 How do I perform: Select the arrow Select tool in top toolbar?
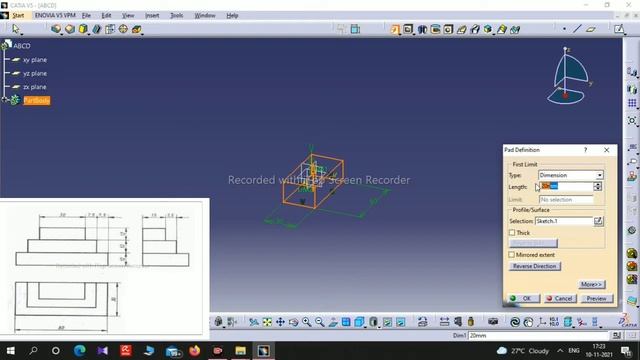pyautogui.click(x=16, y=29)
